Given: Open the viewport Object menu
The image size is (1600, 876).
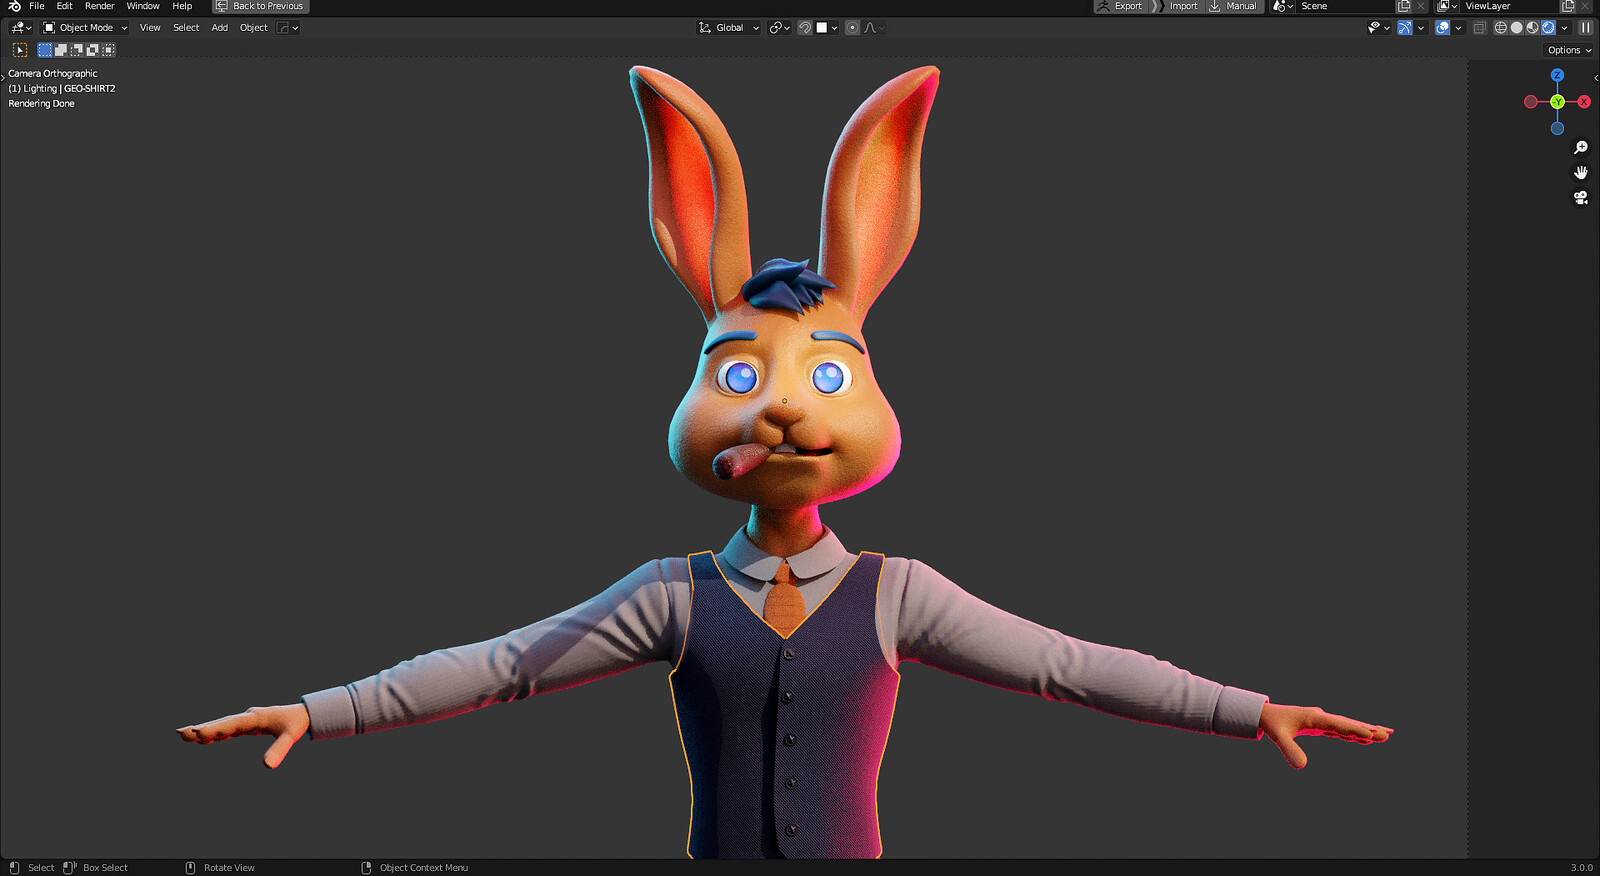Looking at the screenshot, I should (254, 28).
